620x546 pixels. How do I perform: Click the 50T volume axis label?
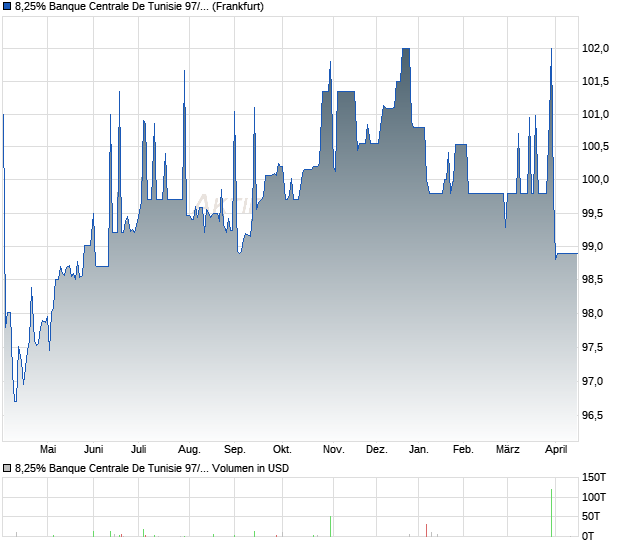(x=591, y=516)
